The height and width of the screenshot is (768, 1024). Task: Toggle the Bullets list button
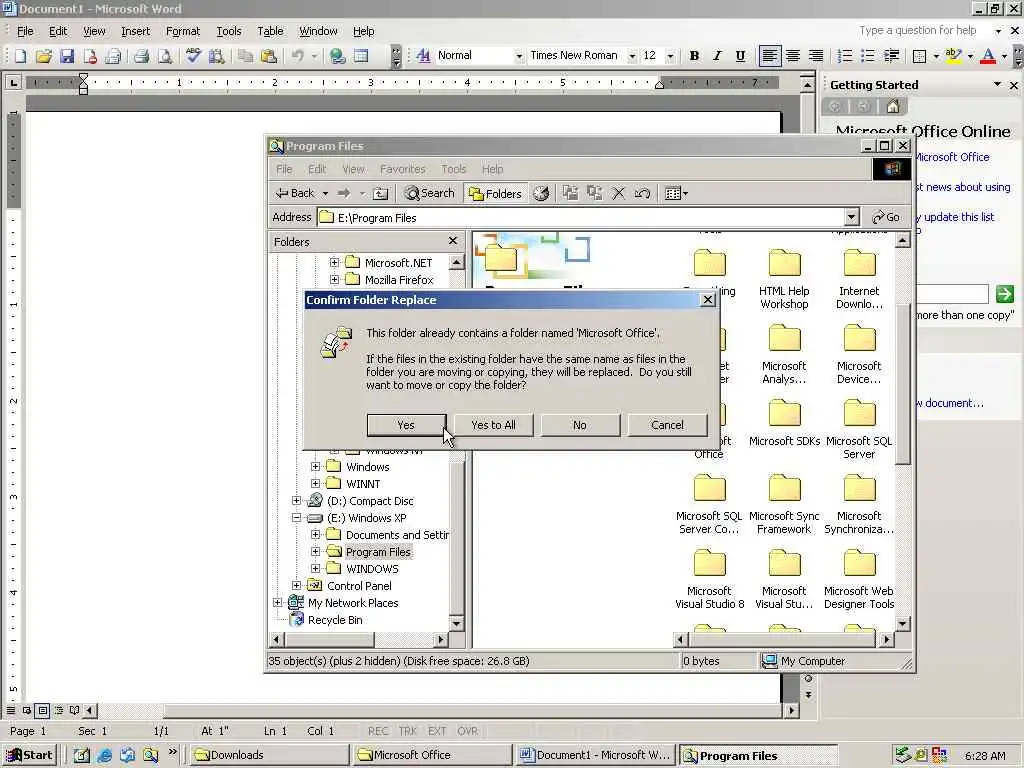coord(868,56)
